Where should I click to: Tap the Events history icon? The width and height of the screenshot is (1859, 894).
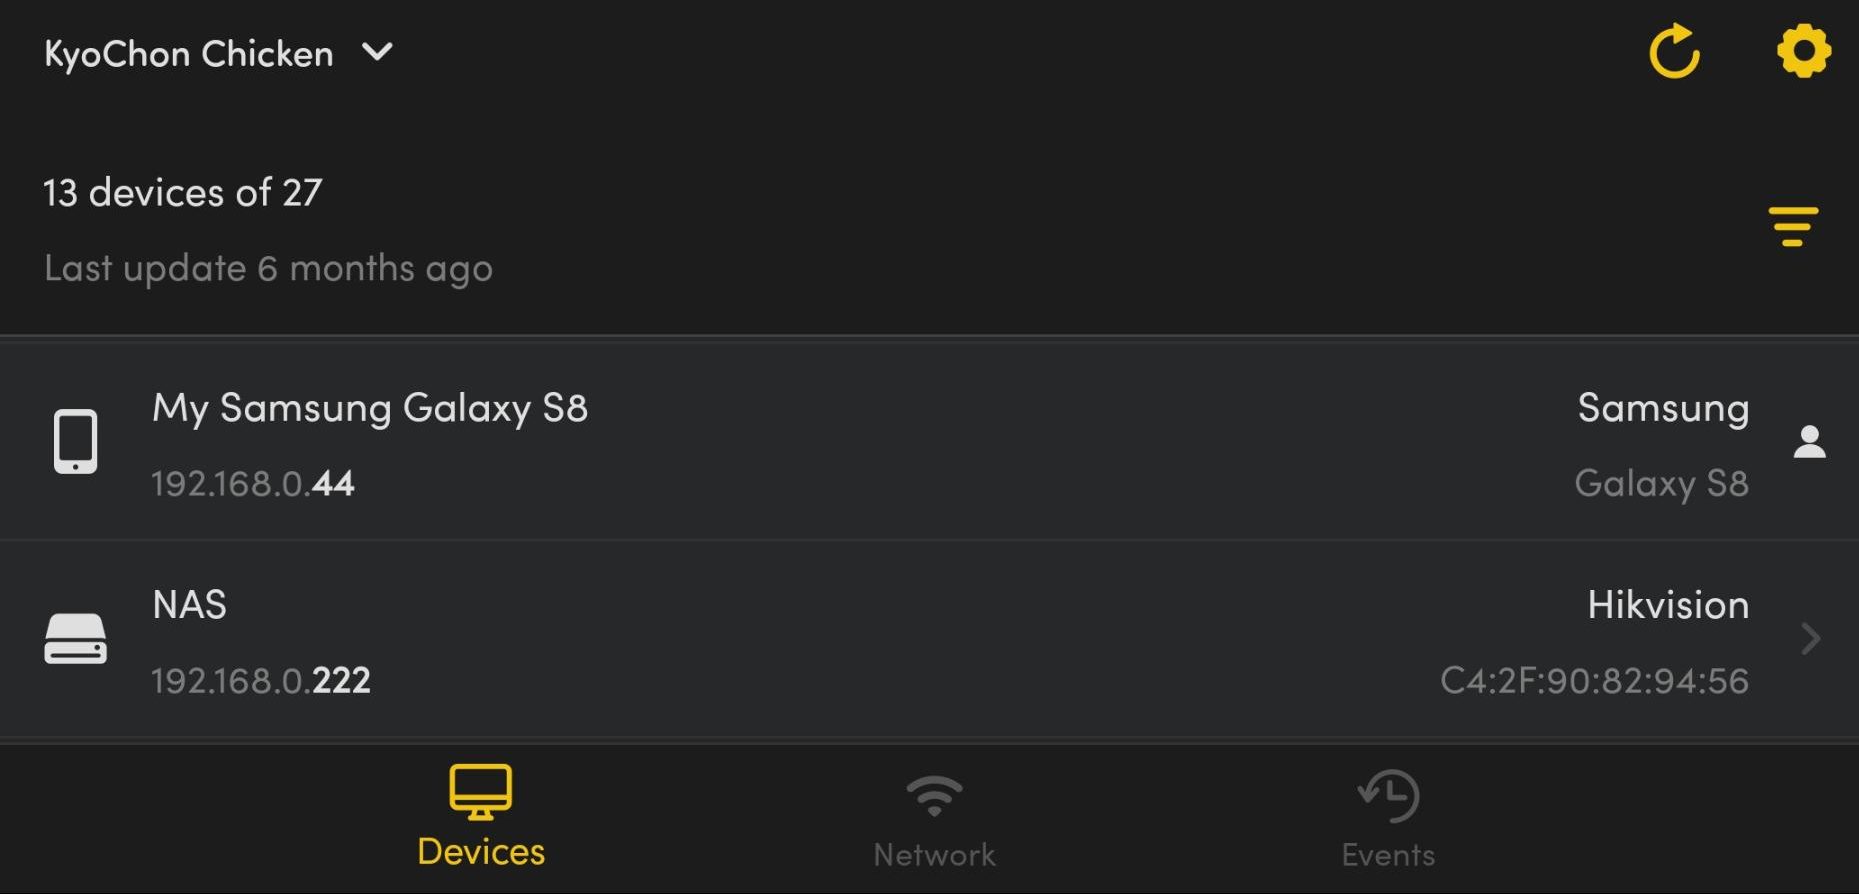(1386, 793)
